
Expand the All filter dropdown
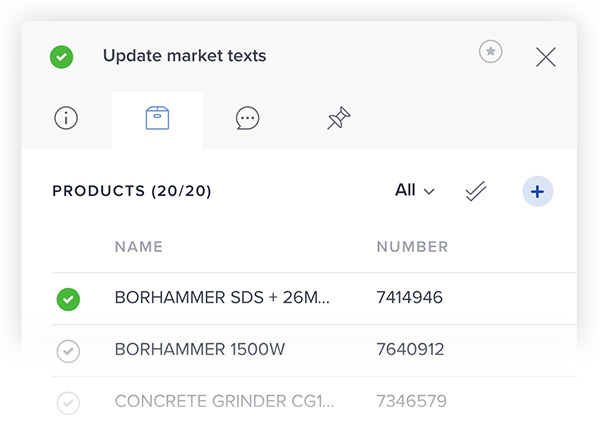415,190
